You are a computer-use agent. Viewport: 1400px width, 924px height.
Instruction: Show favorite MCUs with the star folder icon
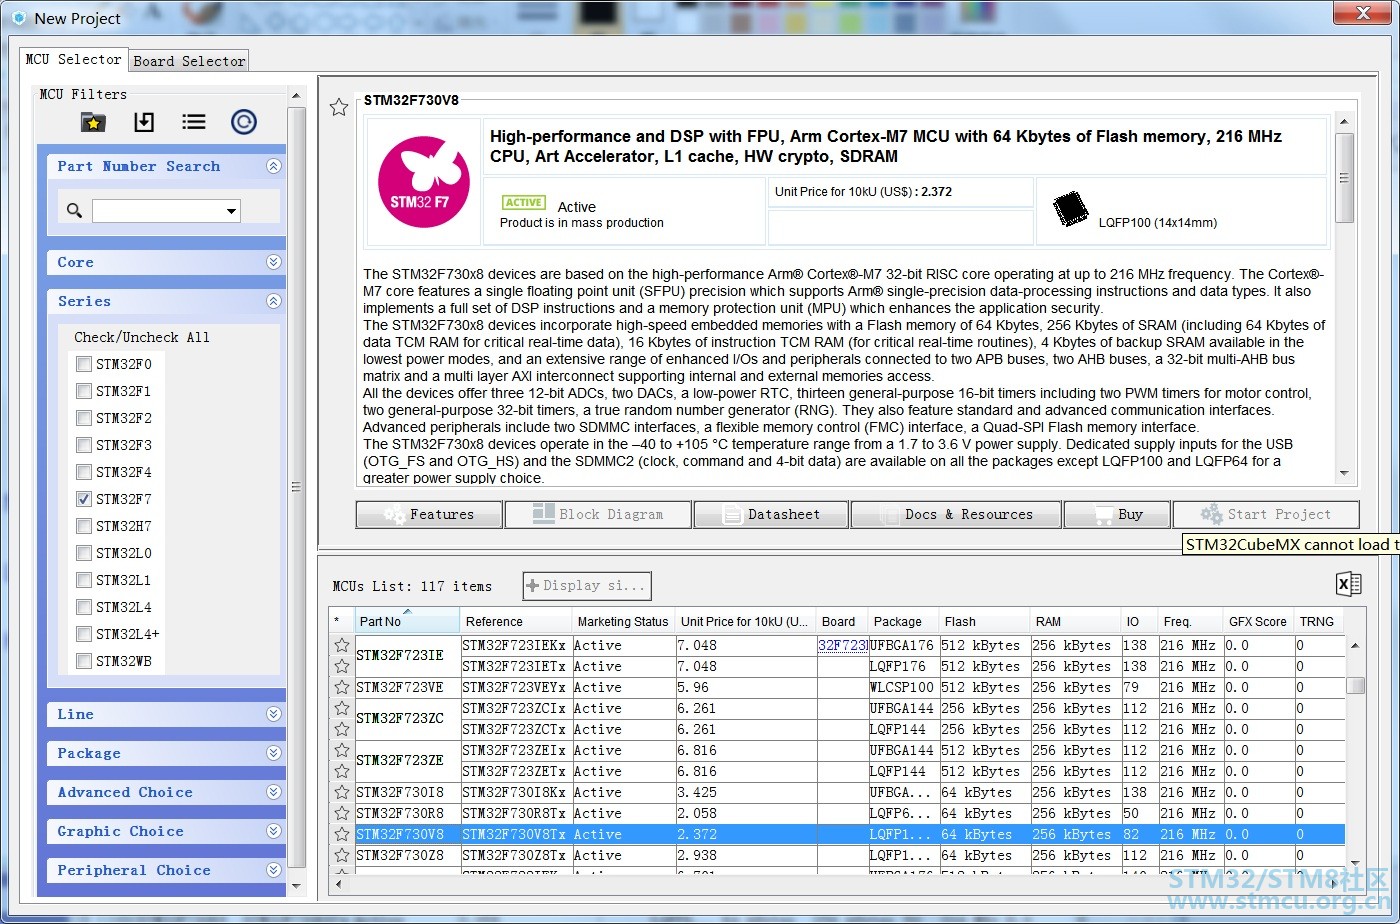(93, 122)
